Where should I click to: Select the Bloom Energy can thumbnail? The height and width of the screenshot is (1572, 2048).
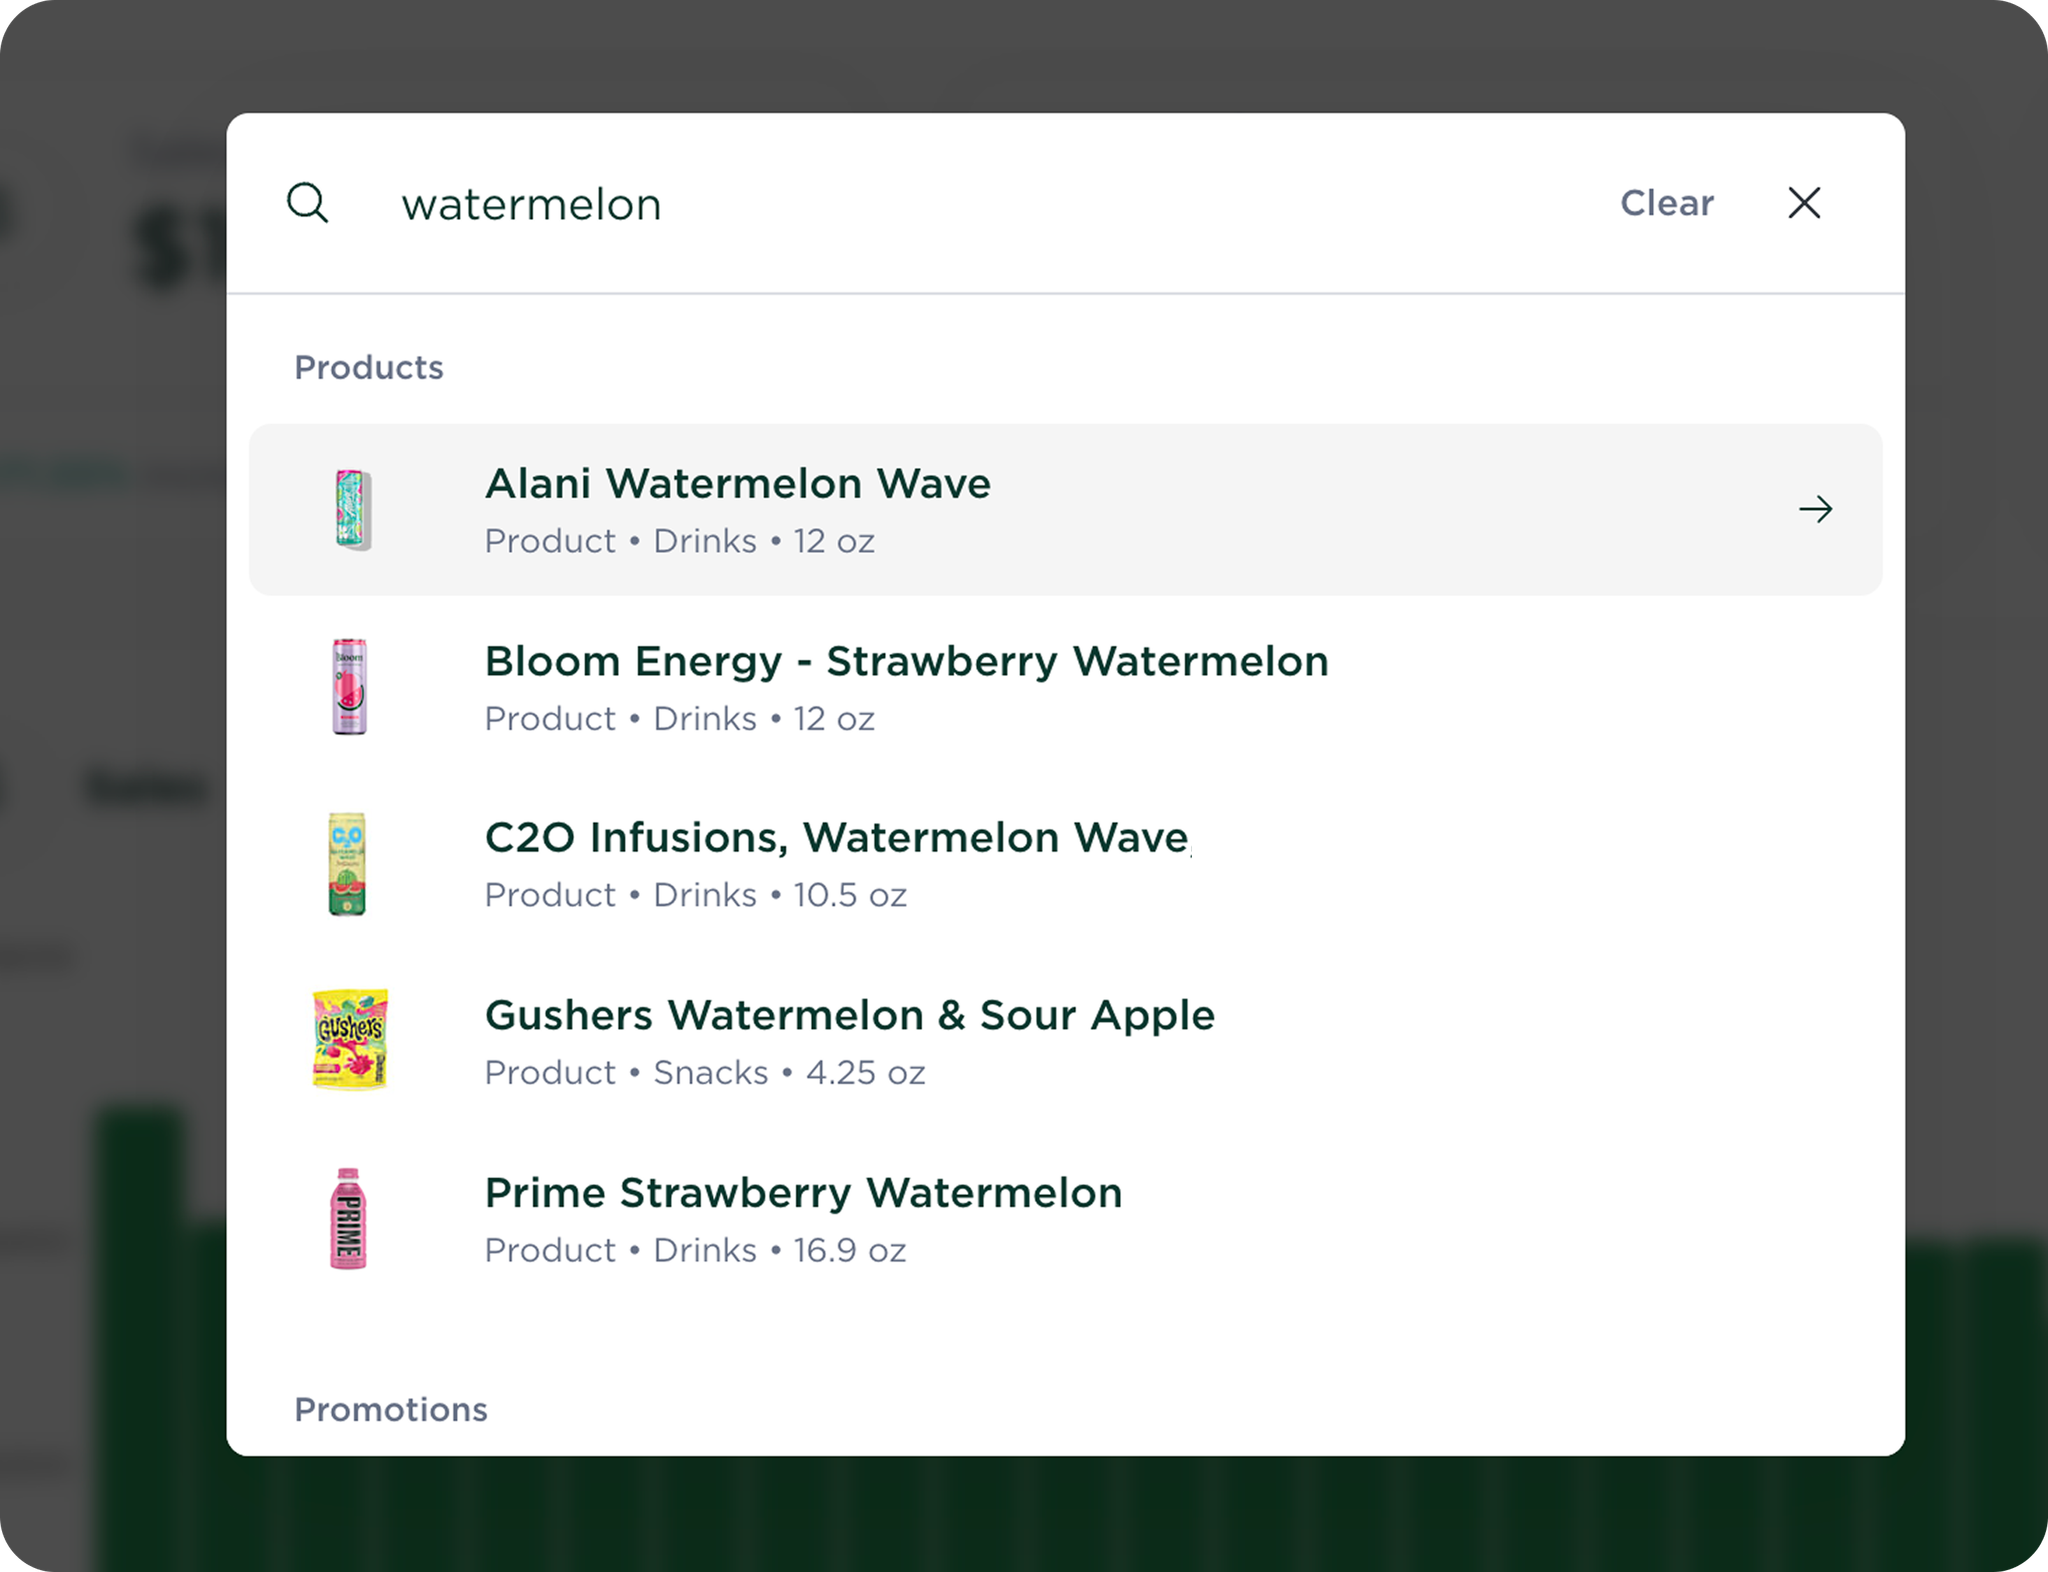click(349, 687)
